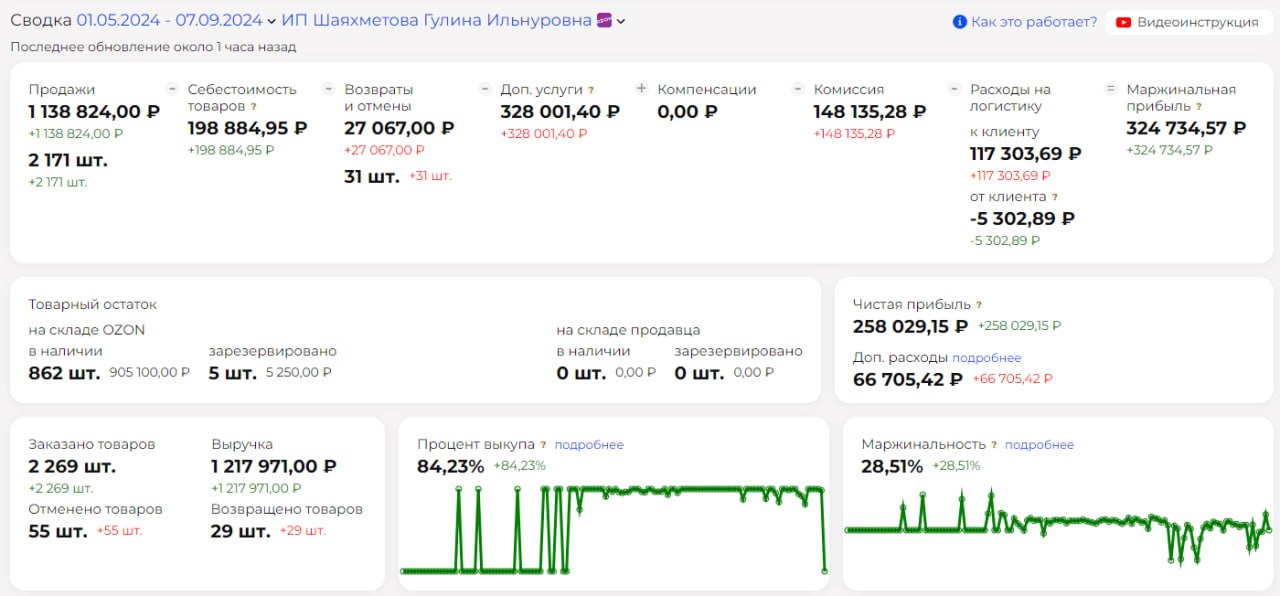Screen dimensions: 1280x596
Task: Open the hint icon beside Чистая прибыль
Action: [979, 305]
